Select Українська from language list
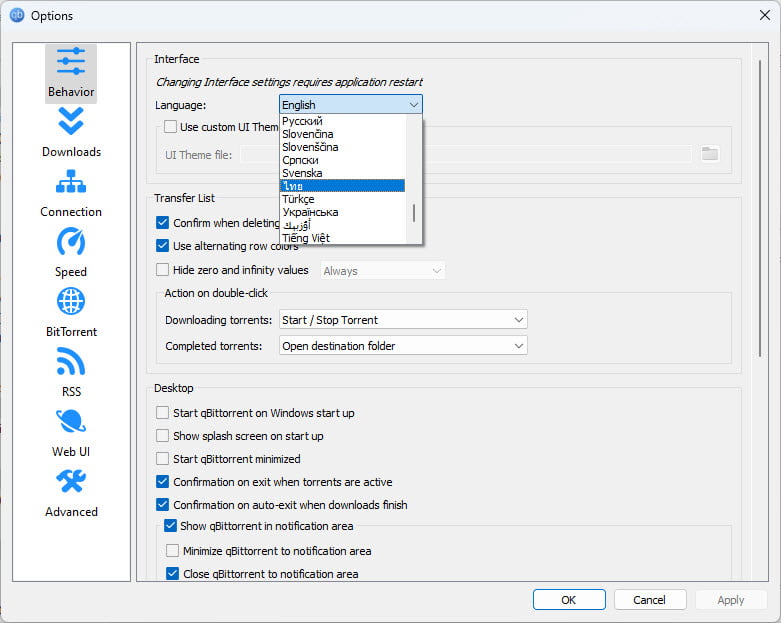The height and width of the screenshot is (623, 781). 343,212
